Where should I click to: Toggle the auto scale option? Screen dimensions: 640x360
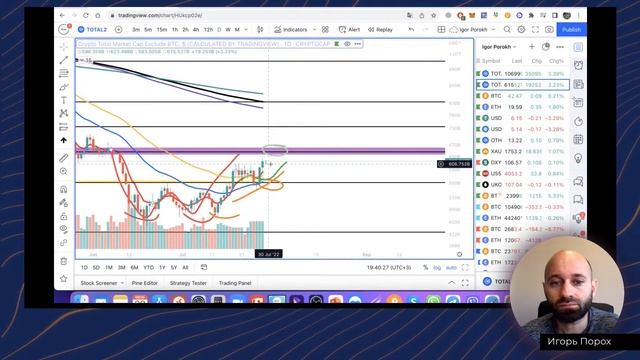[x=451, y=268]
